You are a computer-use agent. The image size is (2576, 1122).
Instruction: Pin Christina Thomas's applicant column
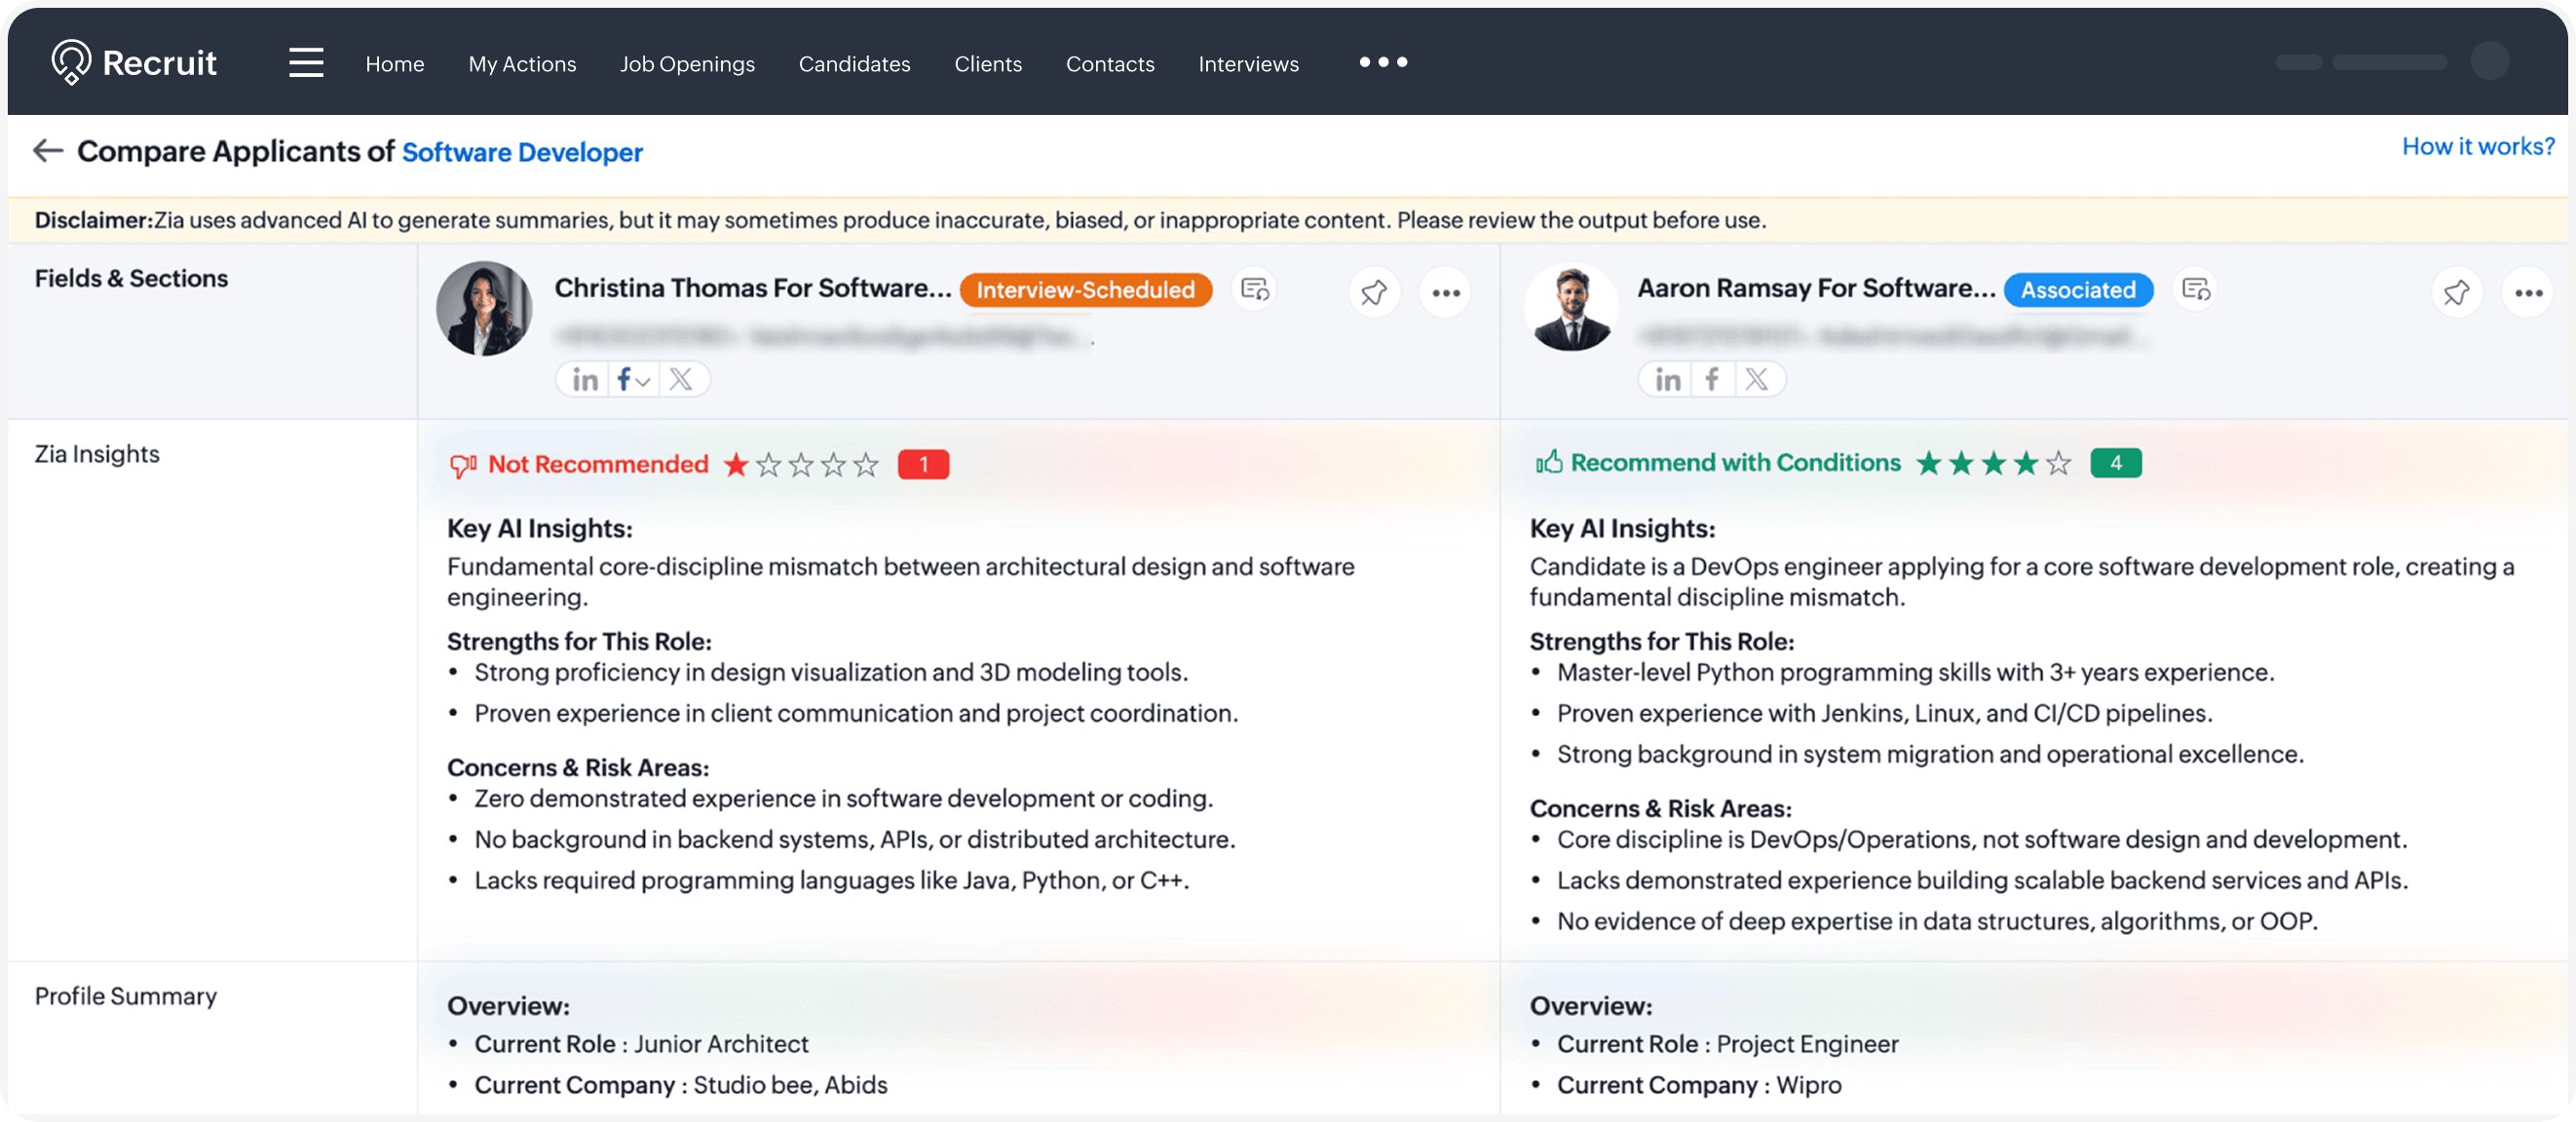[x=1374, y=293]
